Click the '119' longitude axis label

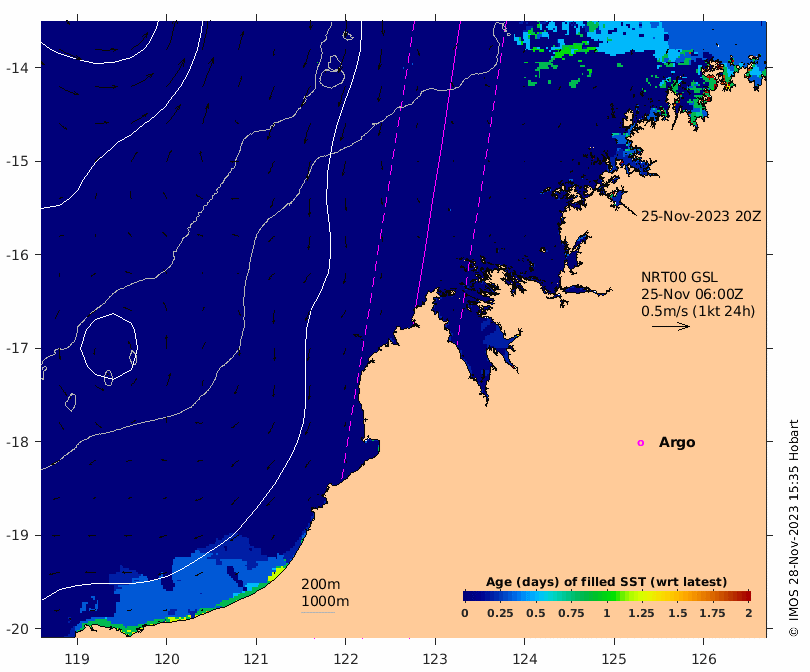77,659
